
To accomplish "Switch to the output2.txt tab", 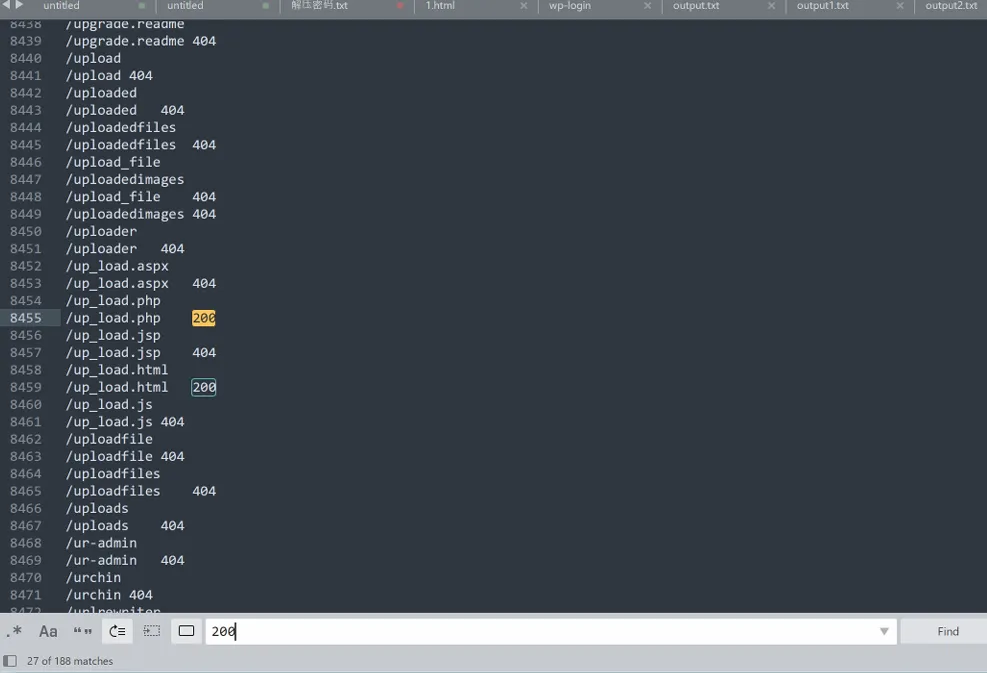I will pyautogui.click(x=951, y=6).
